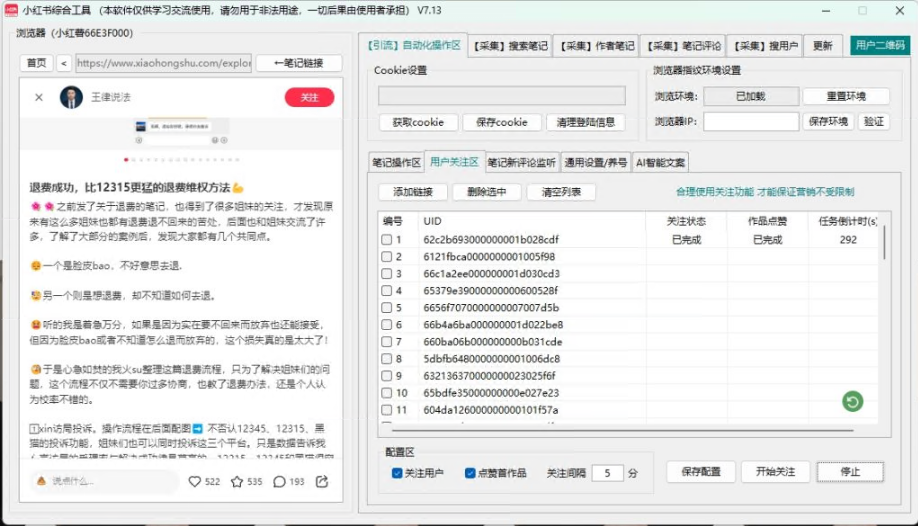The image size is (918, 526).
Task: Click the heart like icon on the note
Action: tap(195, 481)
